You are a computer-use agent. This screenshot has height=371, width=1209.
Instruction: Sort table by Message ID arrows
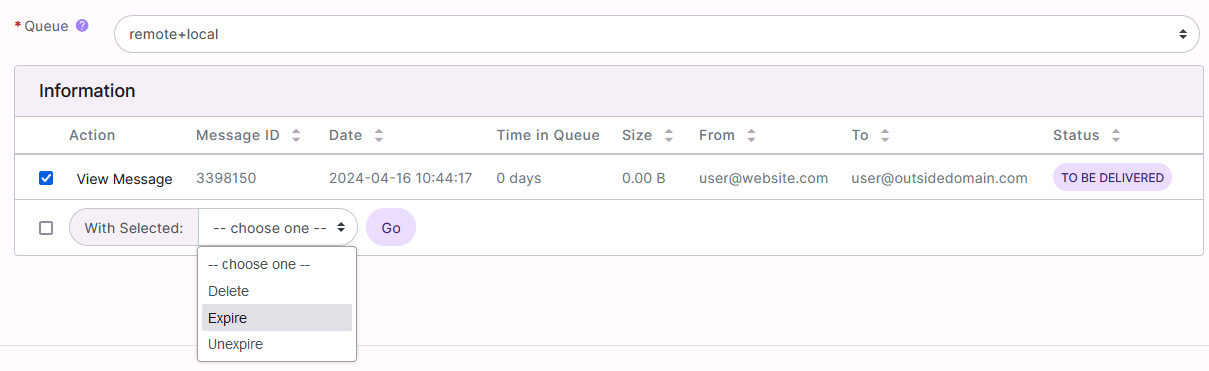(x=296, y=135)
